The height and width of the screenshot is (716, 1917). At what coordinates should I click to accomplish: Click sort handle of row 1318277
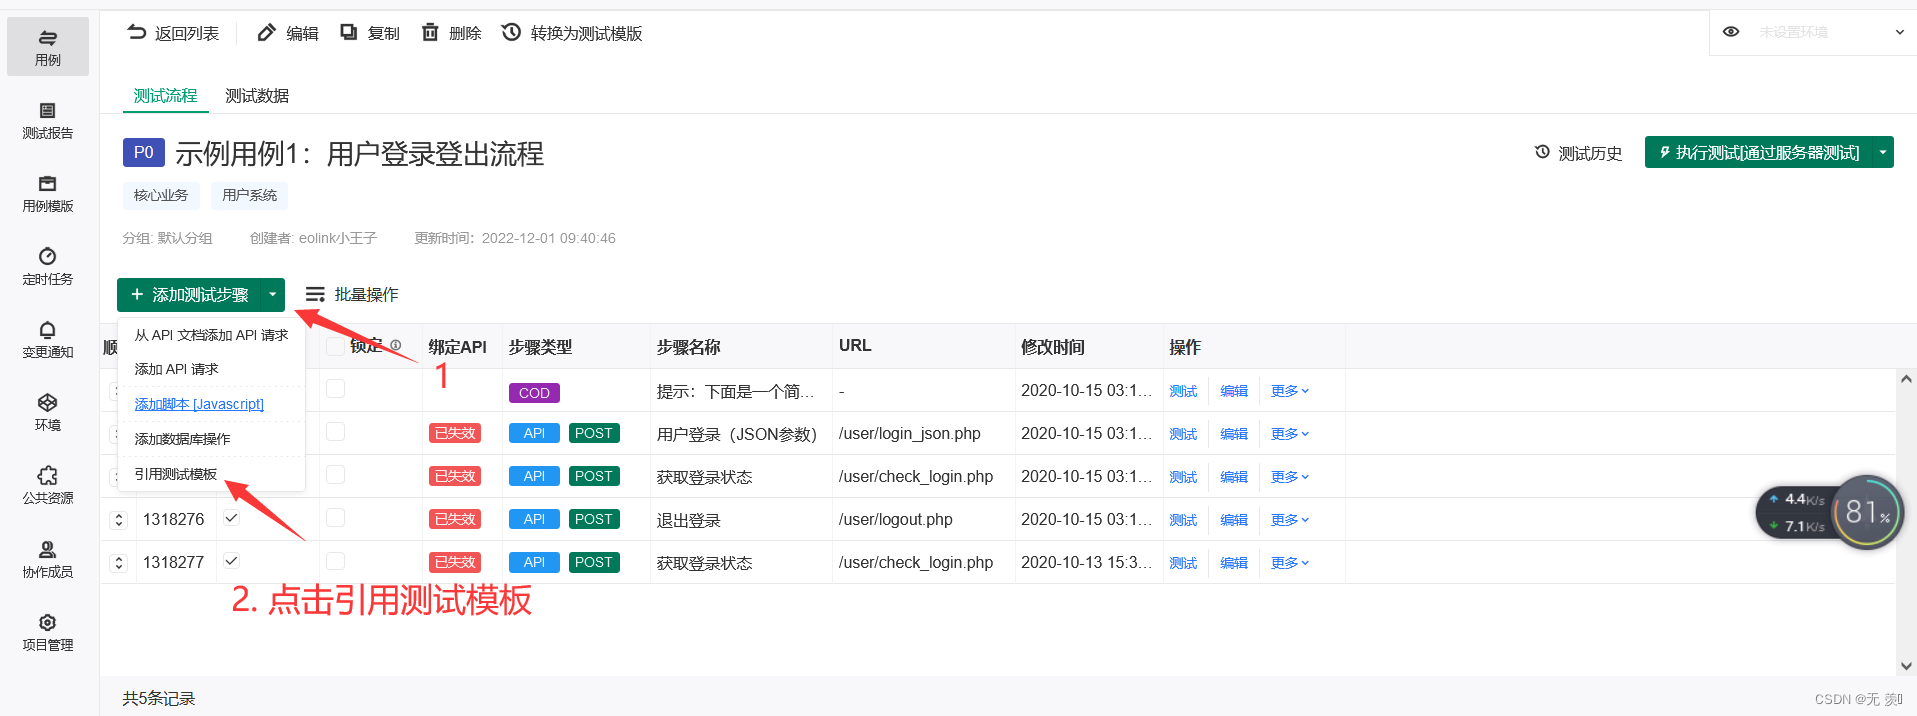[119, 562]
